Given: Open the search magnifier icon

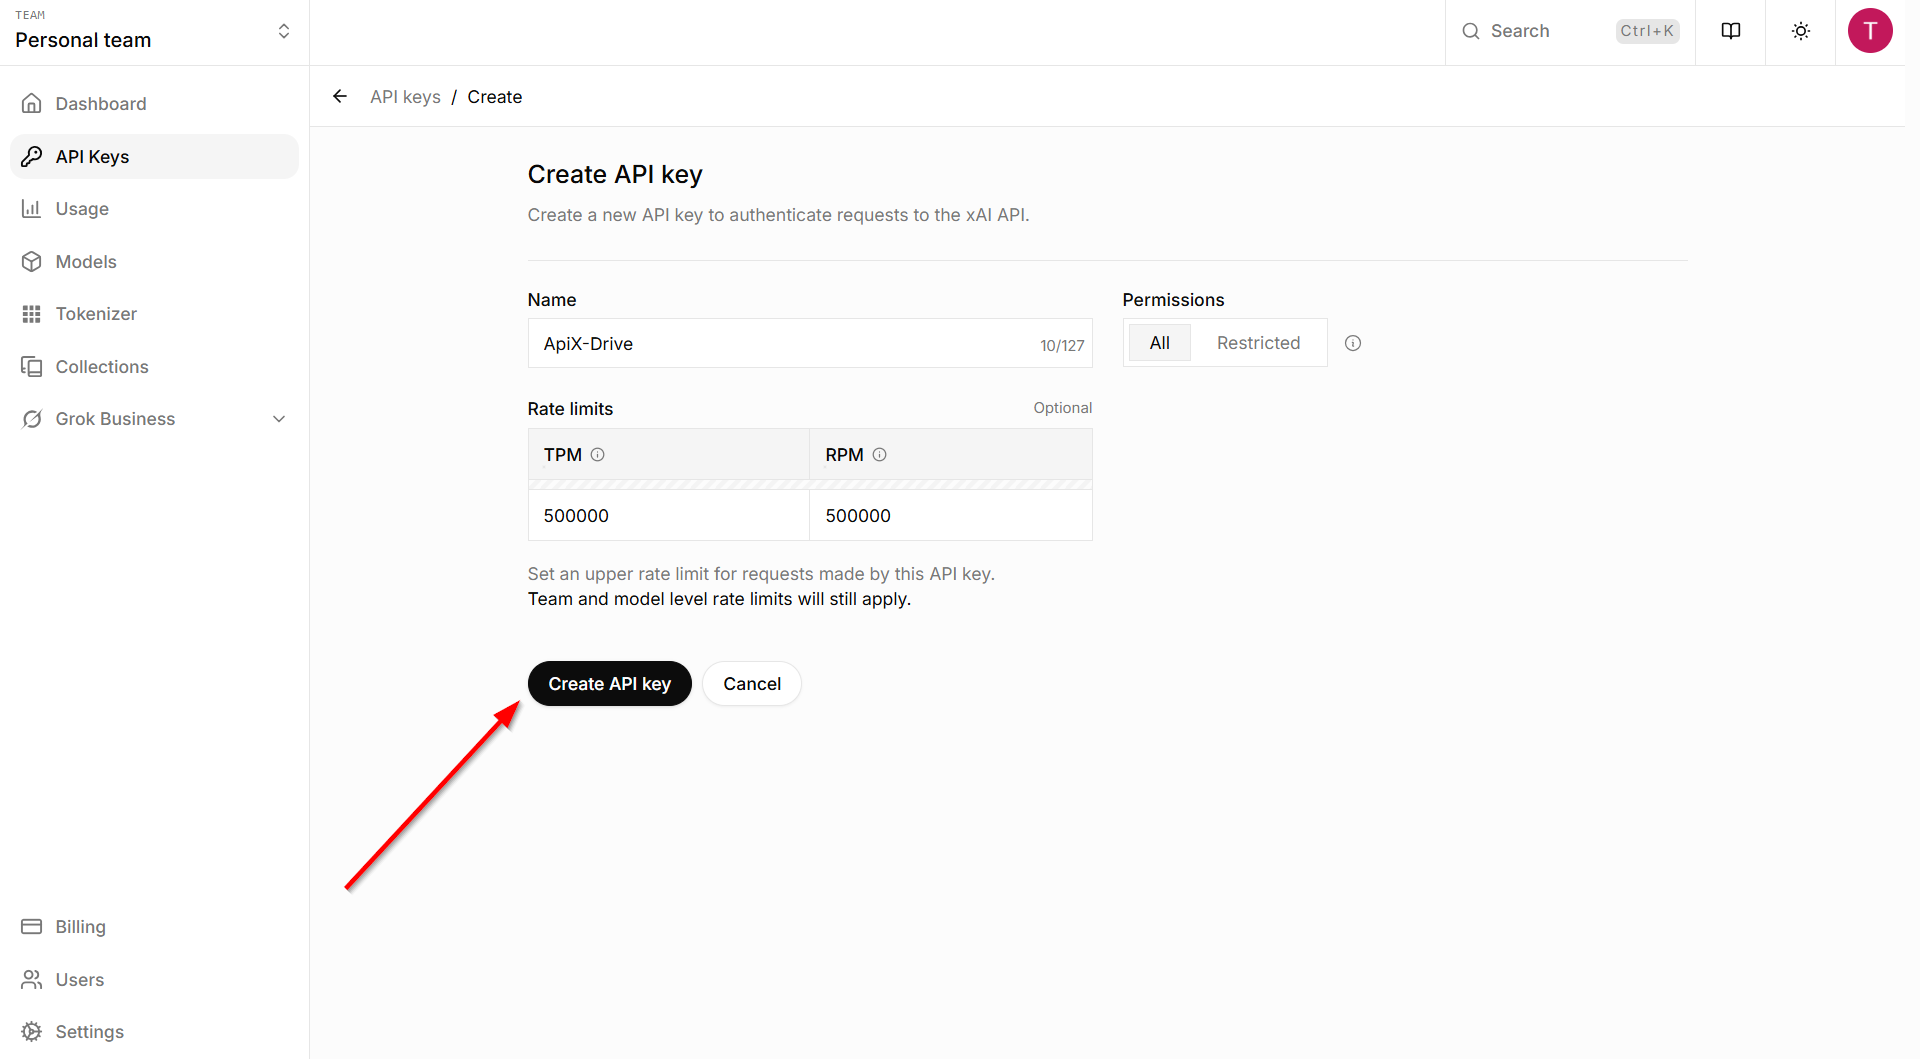Looking at the screenshot, I should (1470, 31).
